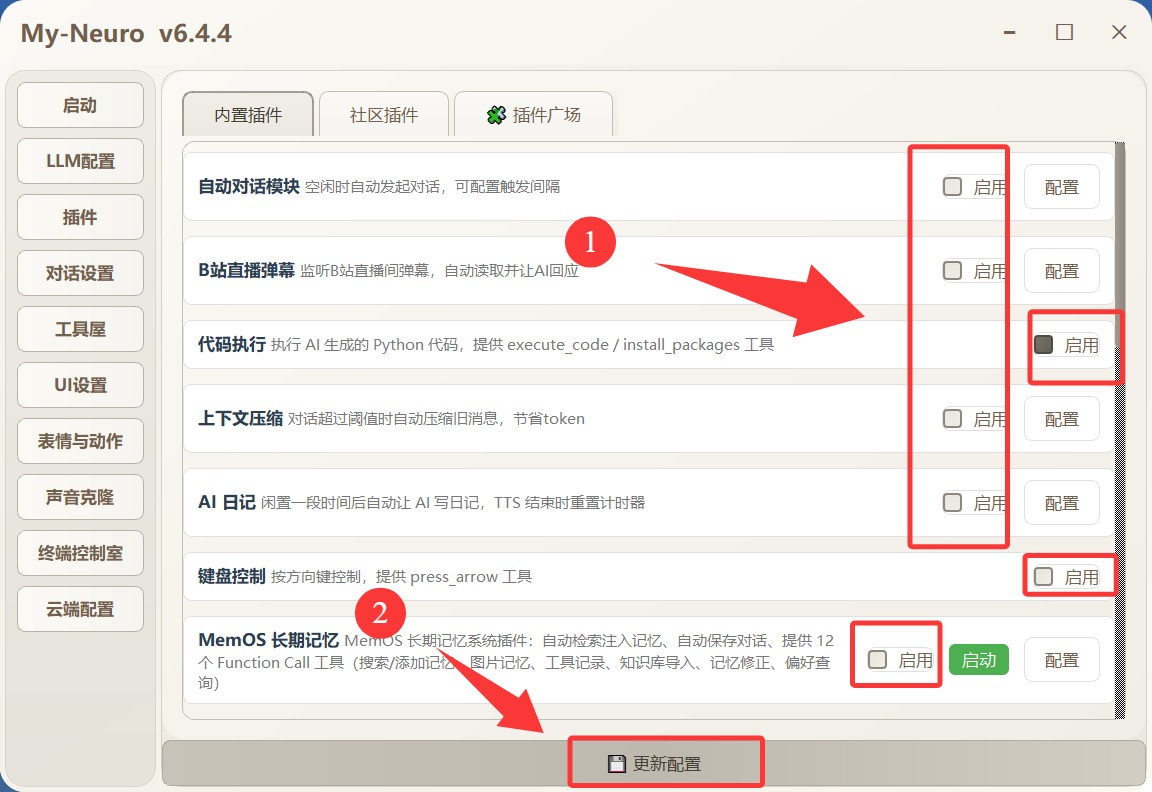Open 声音克隆 from the sidebar

[80, 497]
